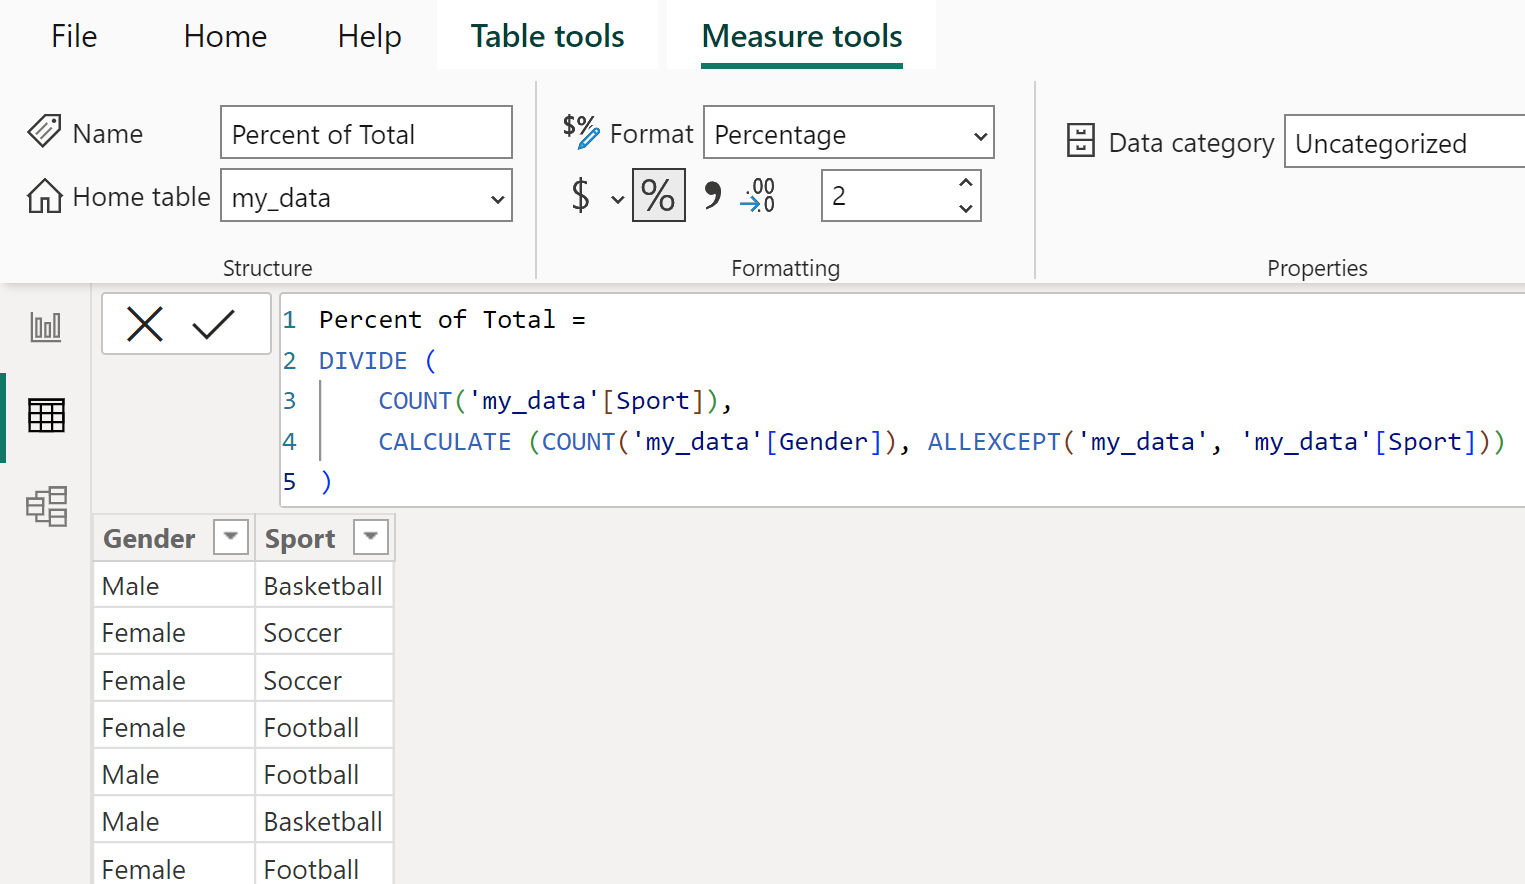This screenshot has height=884, width=1525.
Task: Open the currency symbol dropdown arrow
Action: point(617,198)
